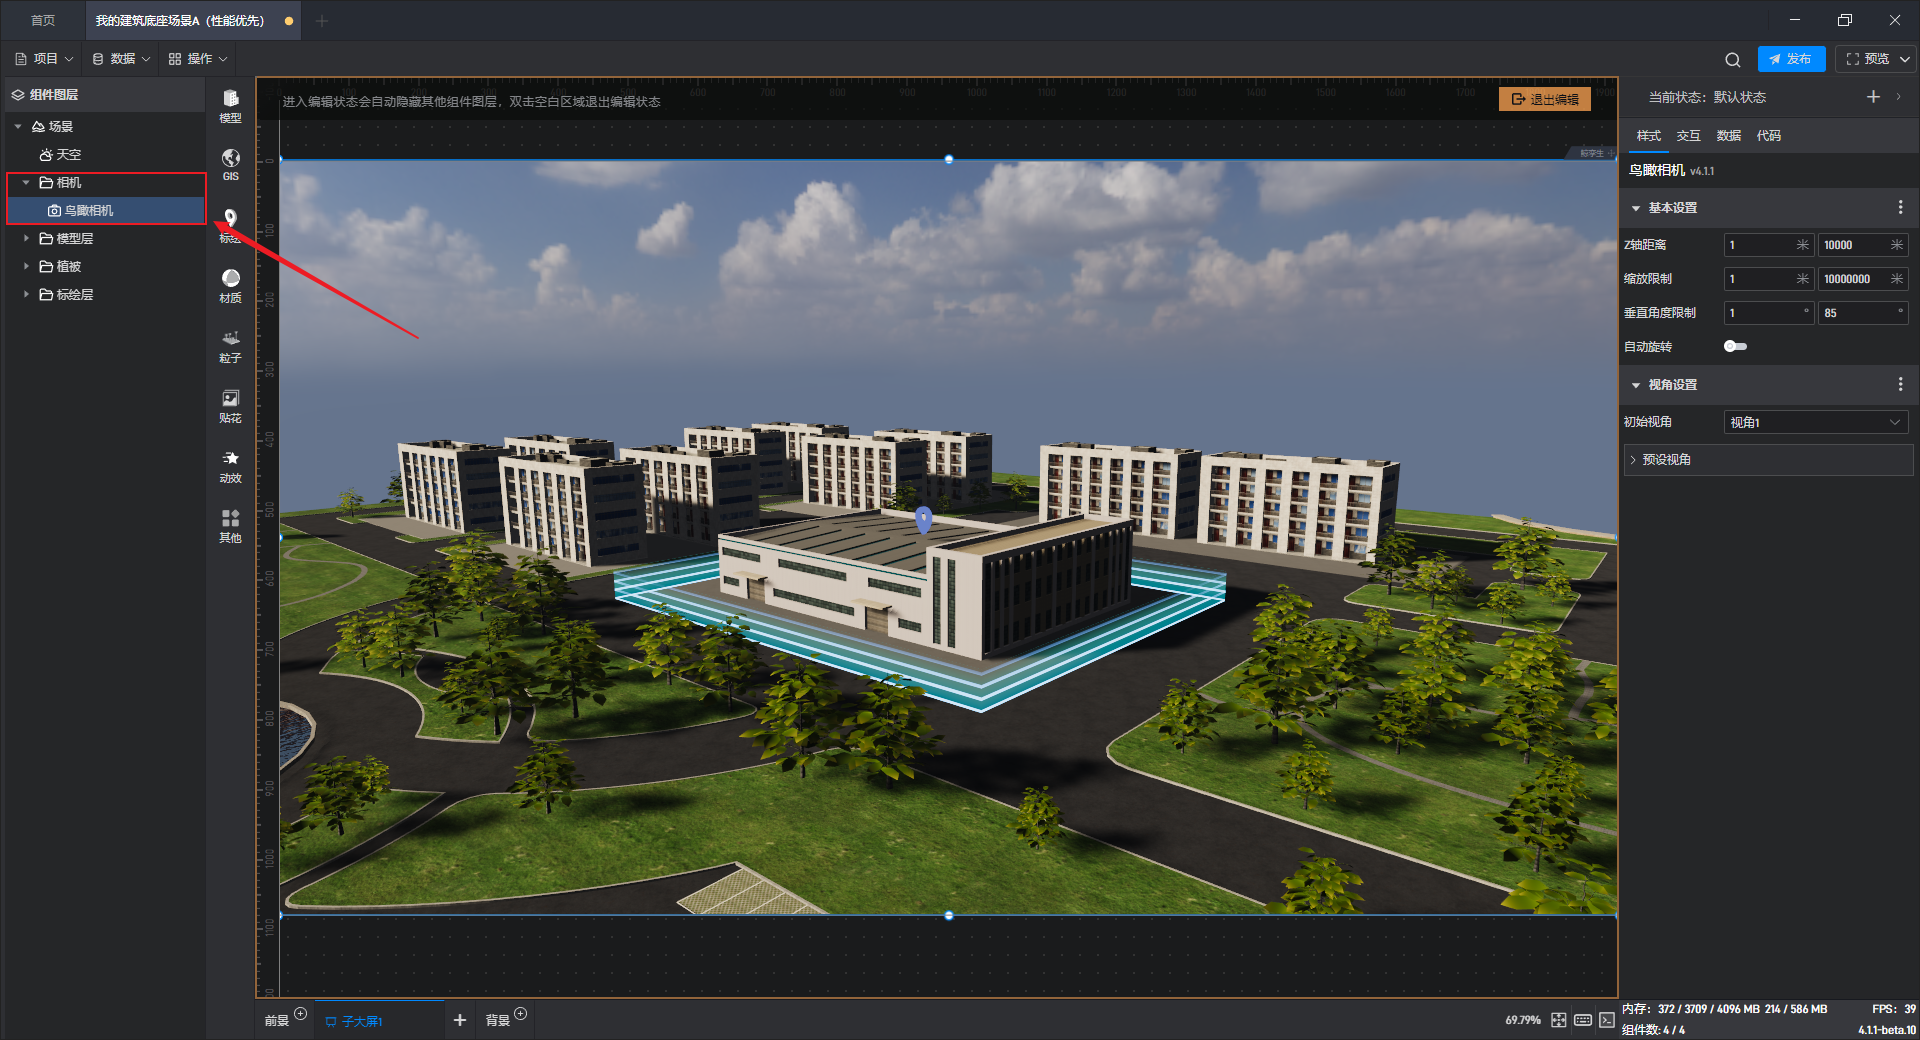The width and height of the screenshot is (1920, 1040).
Task: Open the 操作 menu
Action: click(x=198, y=59)
